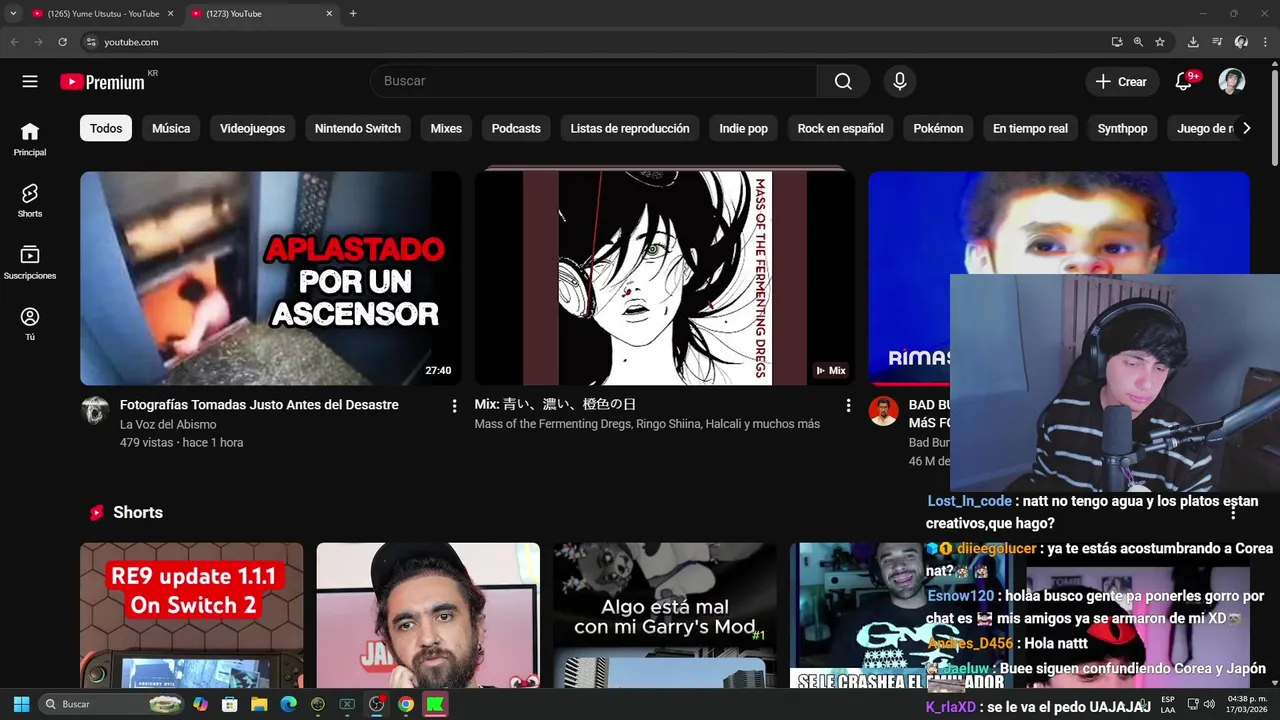The image size is (1280, 720).
Task: Go back with the browser back arrow
Action: coord(14,42)
